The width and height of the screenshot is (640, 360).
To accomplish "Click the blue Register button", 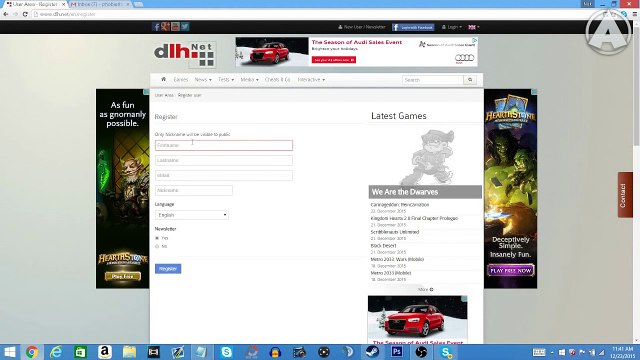I will point(168,269).
